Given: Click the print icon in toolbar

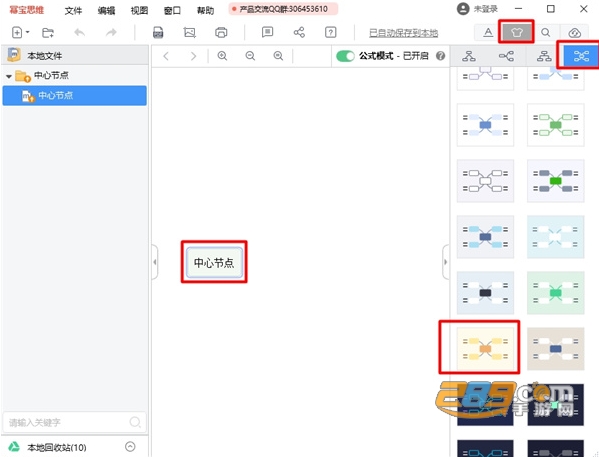Looking at the screenshot, I should pyautogui.click(x=221, y=32).
